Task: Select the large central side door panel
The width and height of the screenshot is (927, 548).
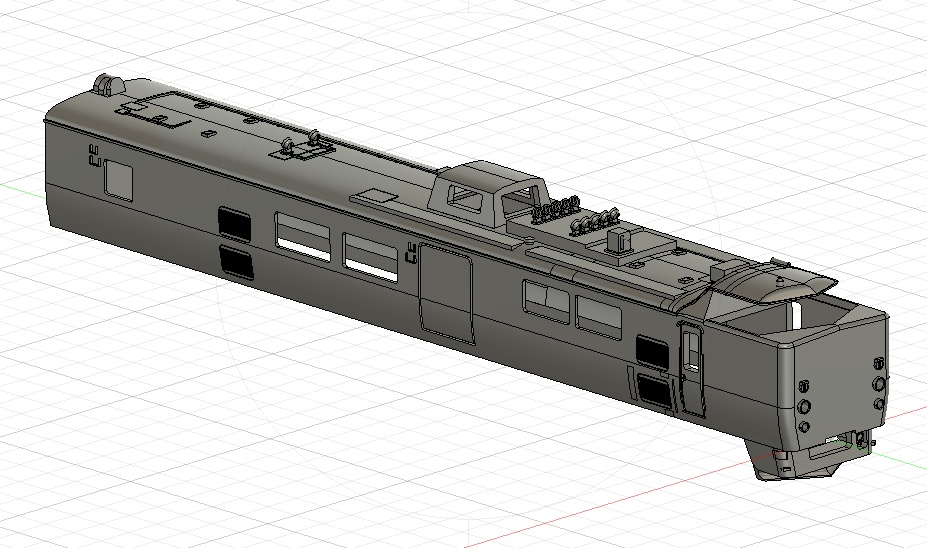Action: coord(446,294)
